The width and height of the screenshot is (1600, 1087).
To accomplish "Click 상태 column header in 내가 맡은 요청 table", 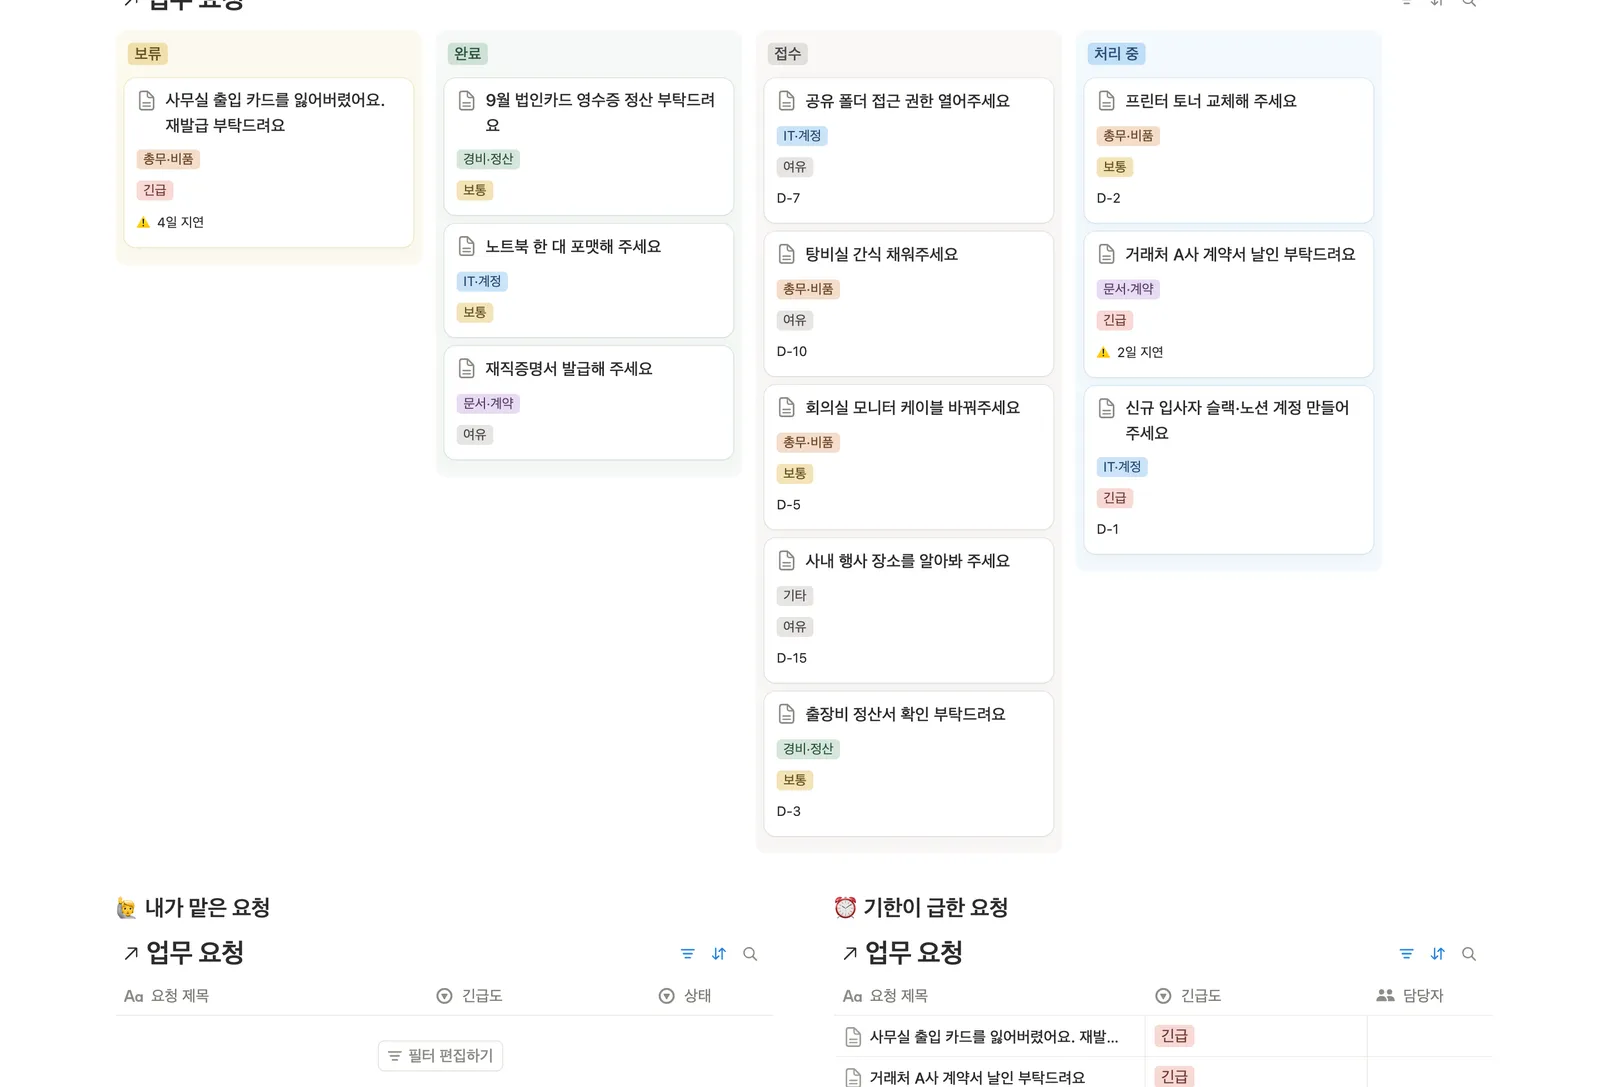I will [x=686, y=996].
